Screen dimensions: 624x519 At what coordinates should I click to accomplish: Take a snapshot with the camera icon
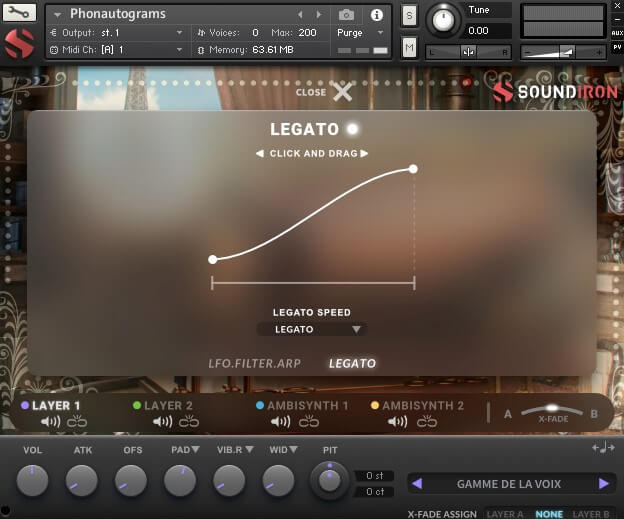pos(346,15)
